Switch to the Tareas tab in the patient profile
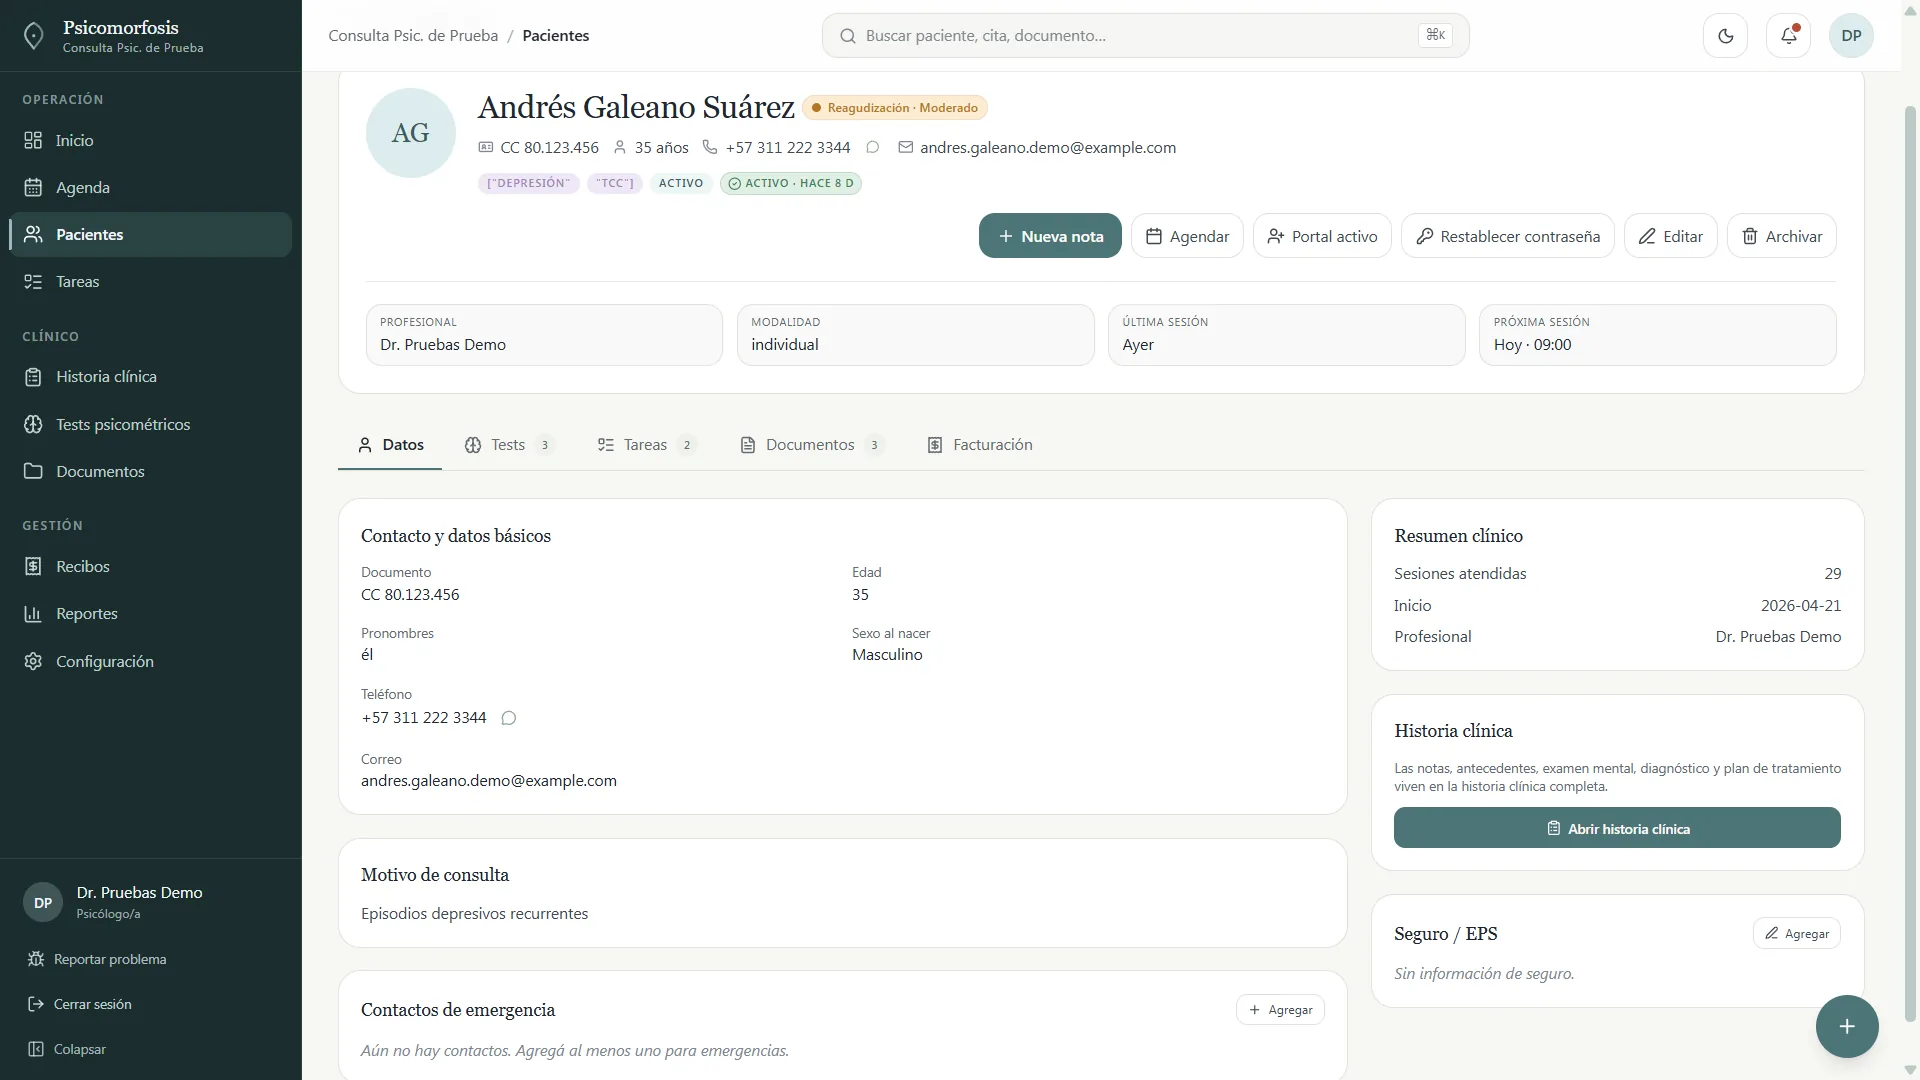The width and height of the screenshot is (1920, 1080). 646,445
